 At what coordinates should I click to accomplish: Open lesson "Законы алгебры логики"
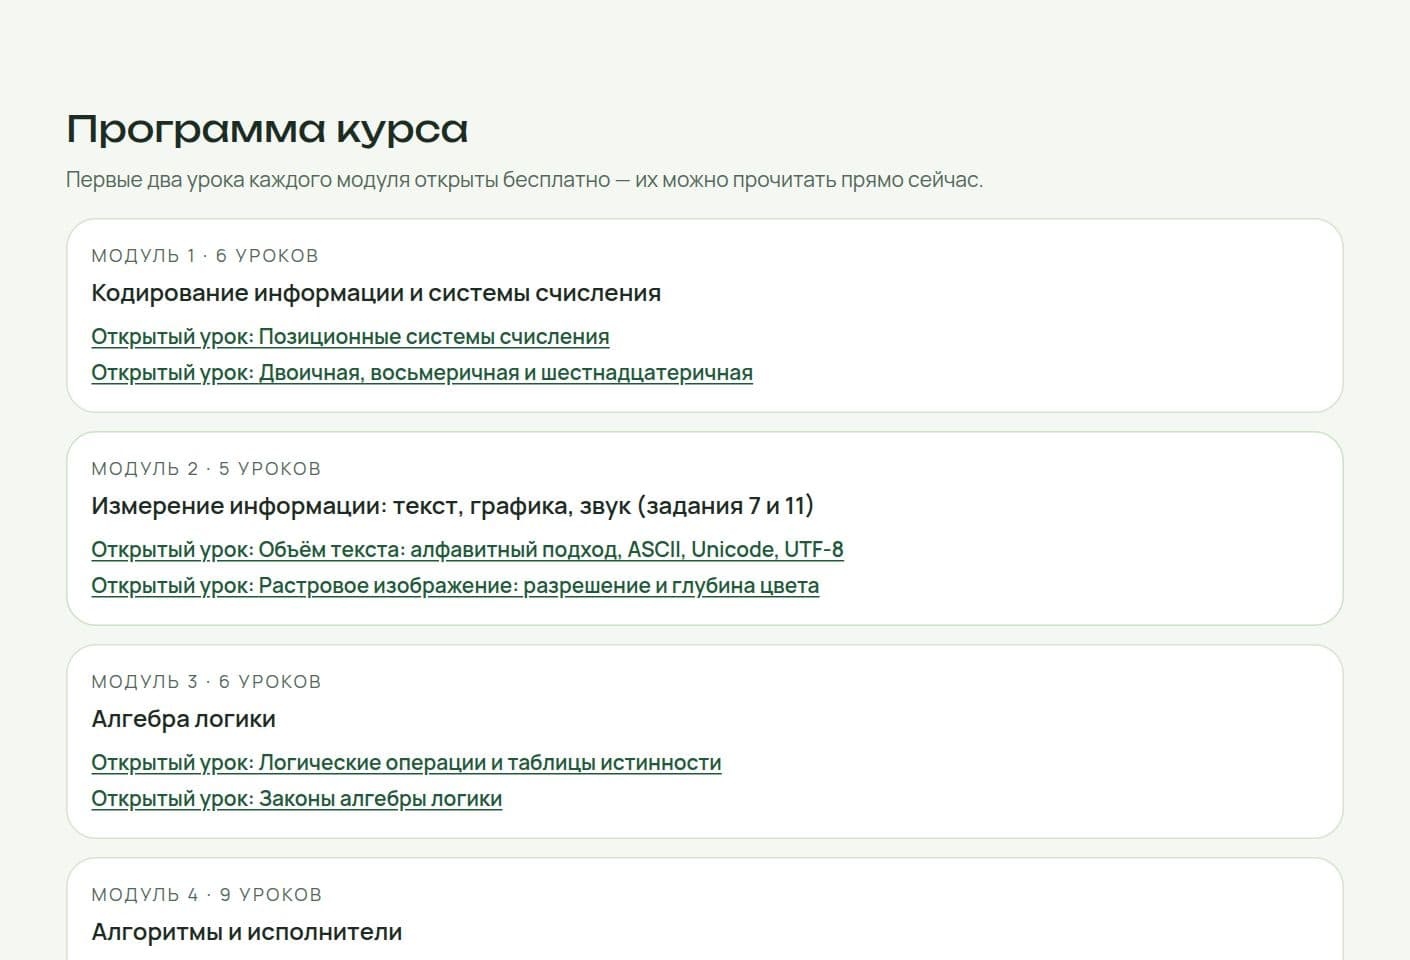click(296, 799)
